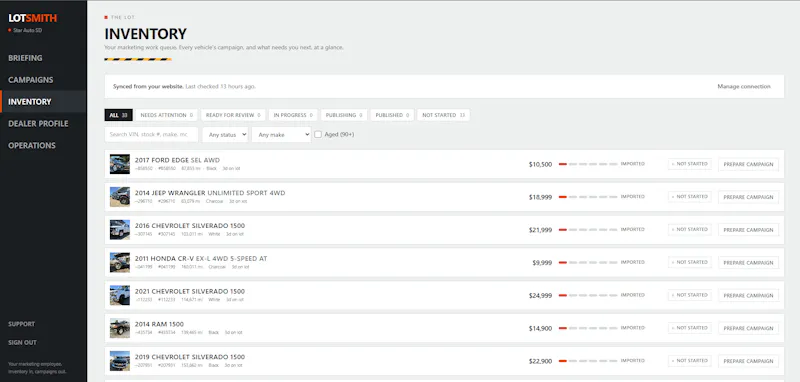Click the $24,999 price
Screen dimensions: 800x382
point(540,296)
